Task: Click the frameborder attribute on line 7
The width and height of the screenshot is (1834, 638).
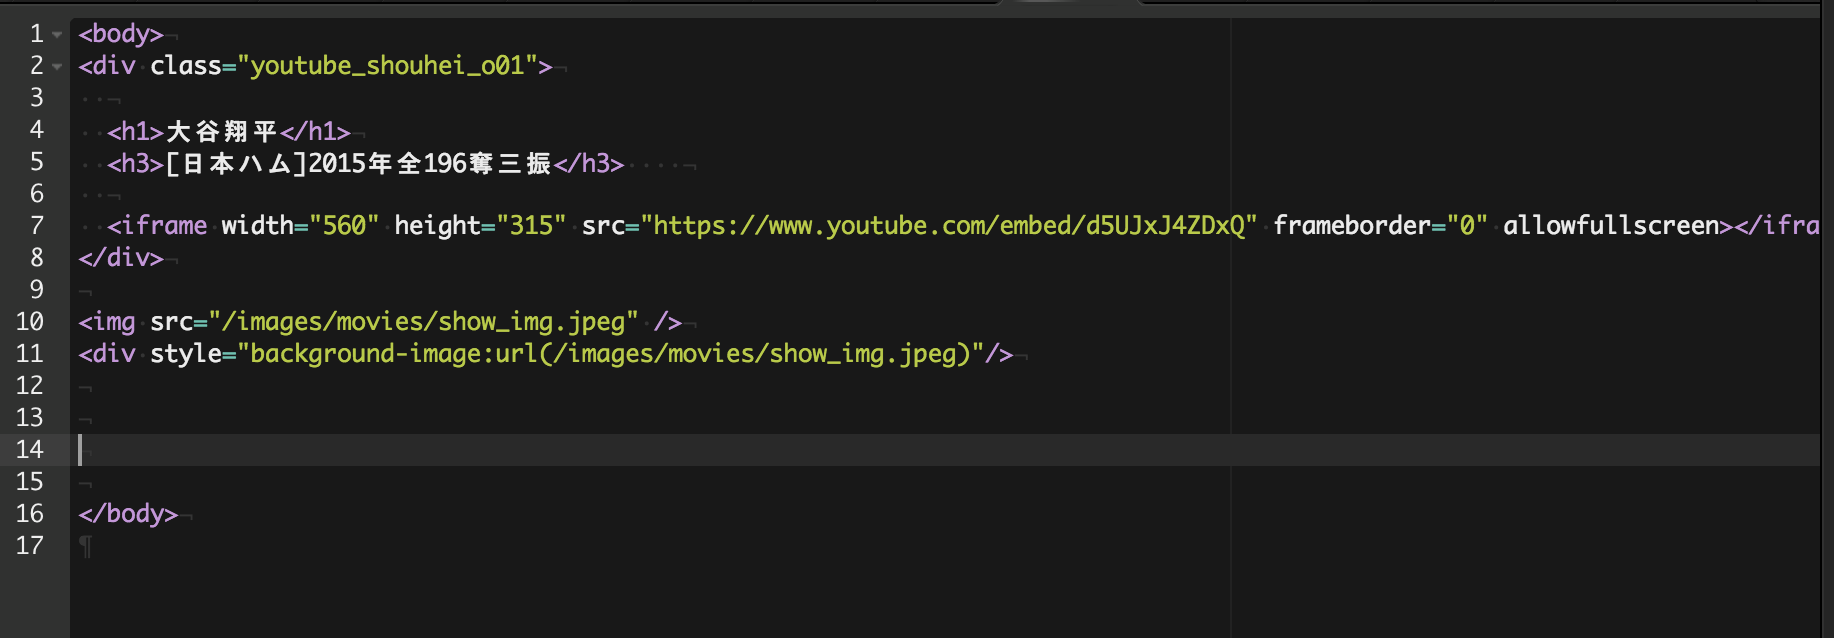Action: (x=1351, y=226)
